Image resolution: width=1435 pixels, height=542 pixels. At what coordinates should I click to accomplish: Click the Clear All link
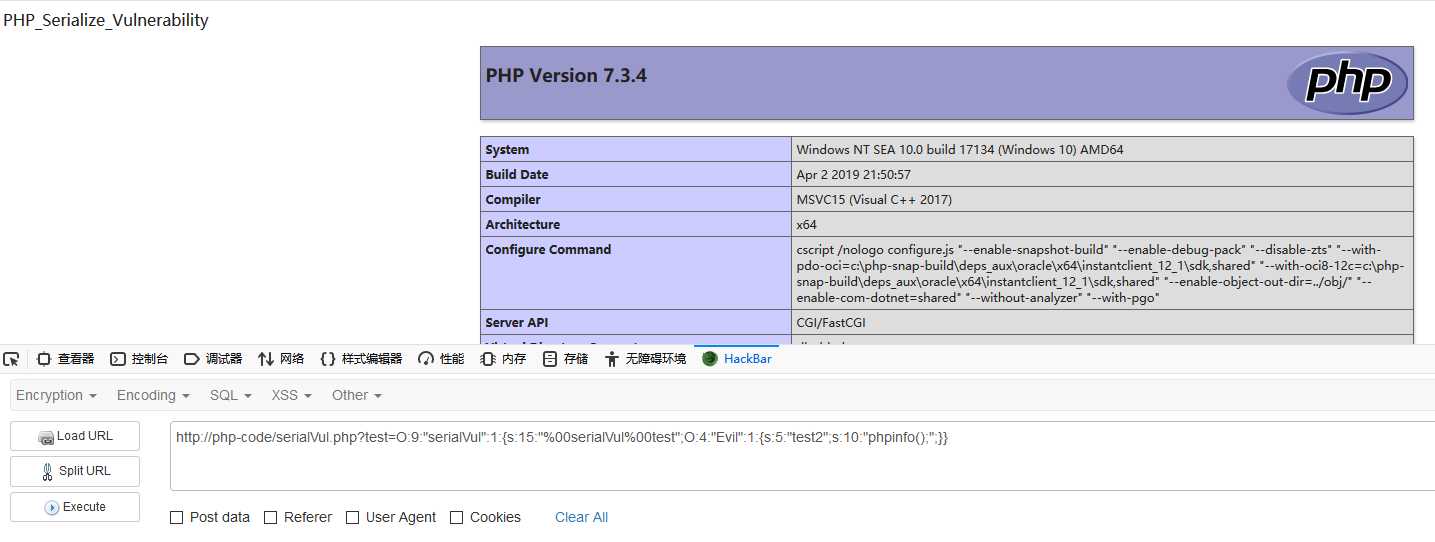(x=581, y=517)
